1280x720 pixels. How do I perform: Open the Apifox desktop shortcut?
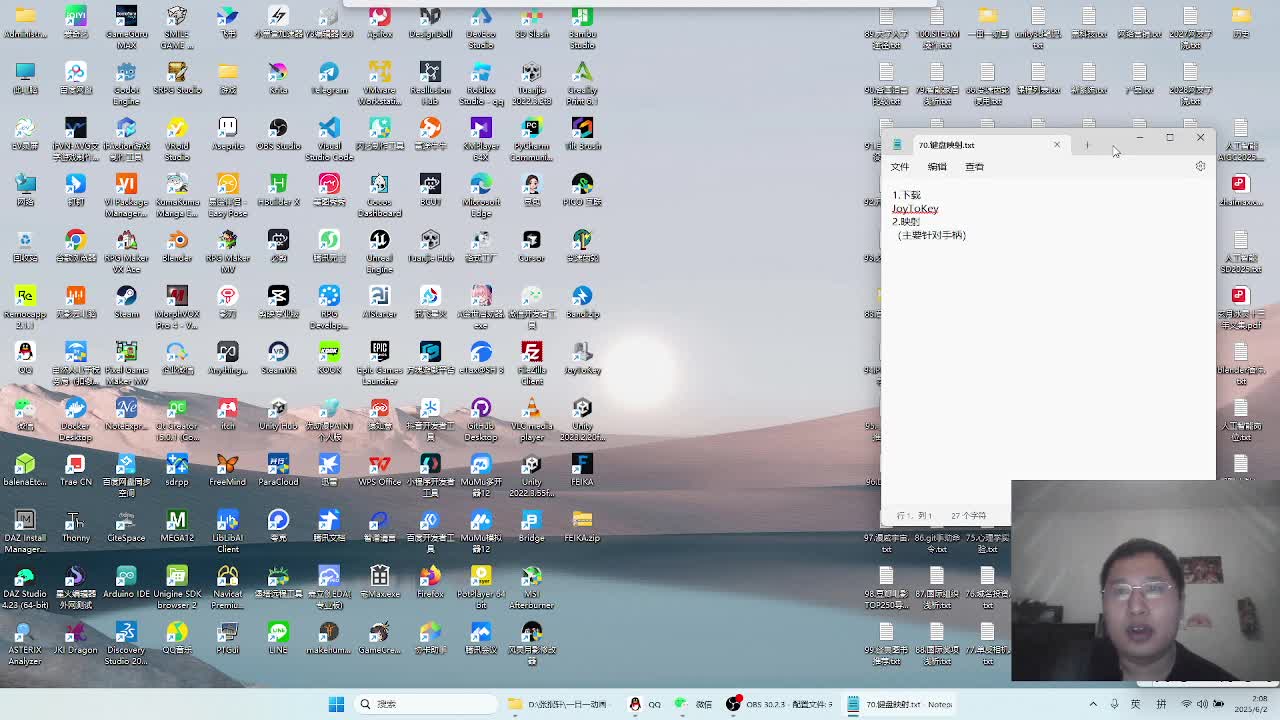click(379, 22)
